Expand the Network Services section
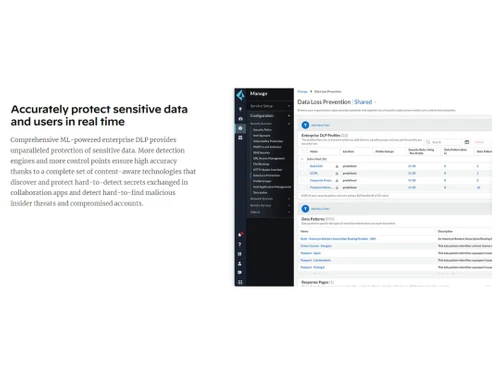 270,199
